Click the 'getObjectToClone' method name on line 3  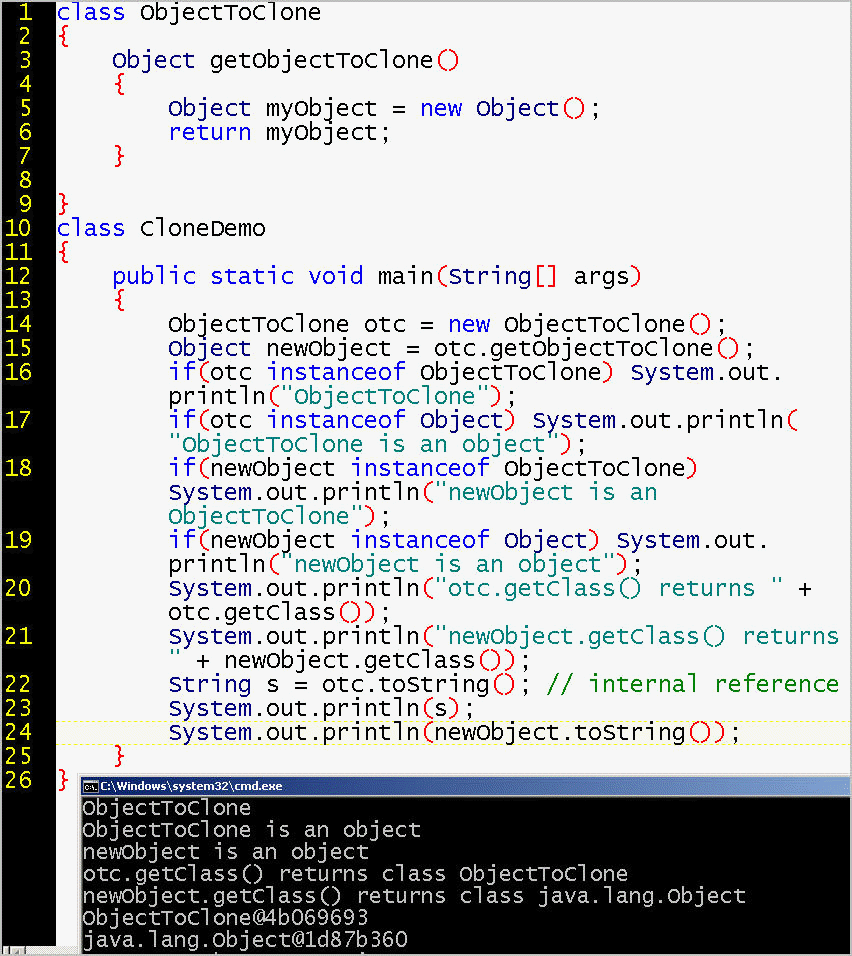pyautogui.click(x=321, y=60)
